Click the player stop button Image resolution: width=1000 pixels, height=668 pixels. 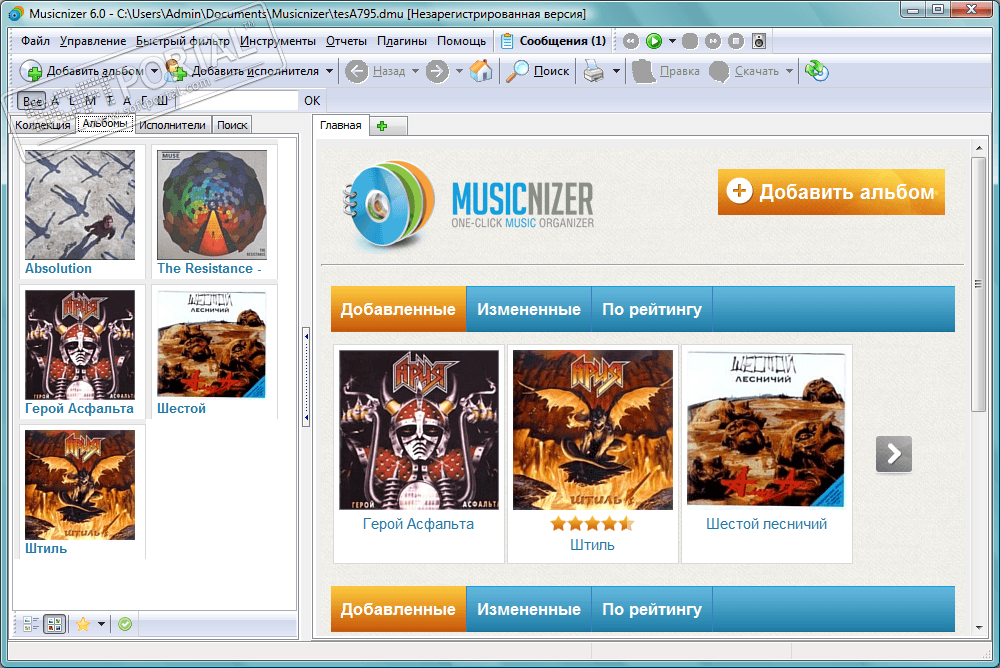click(x=736, y=41)
